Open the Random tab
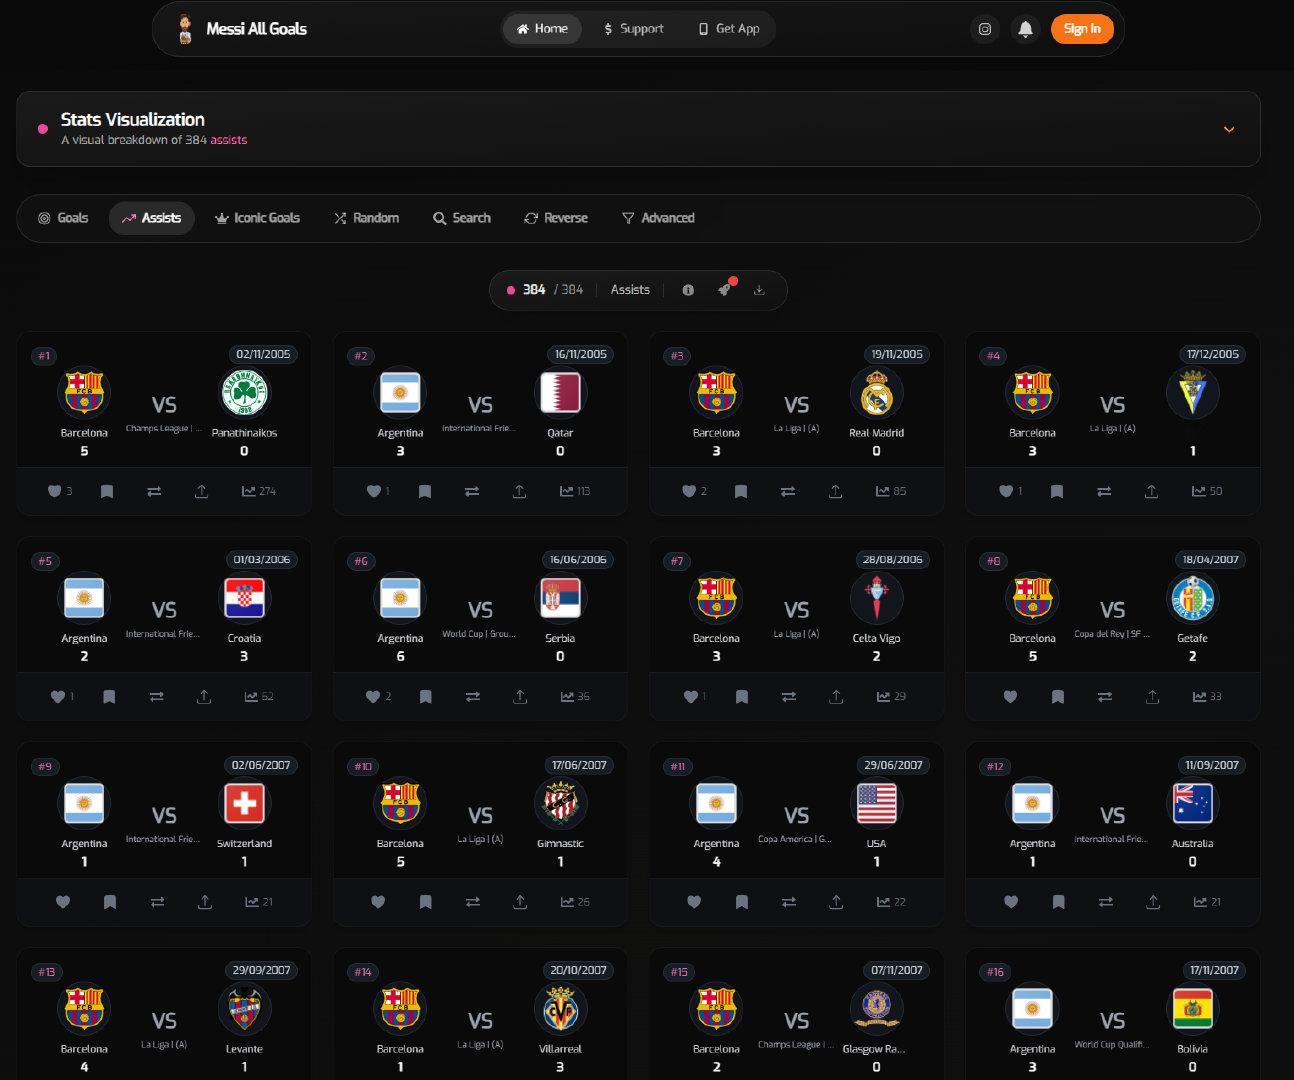Image resolution: width=1294 pixels, height=1080 pixels. pyautogui.click(x=366, y=218)
